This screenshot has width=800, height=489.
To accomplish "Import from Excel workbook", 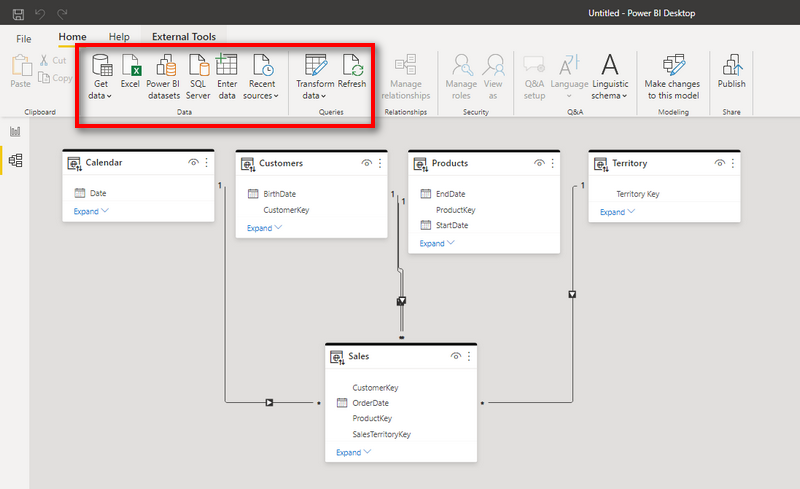I will pyautogui.click(x=130, y=71).
